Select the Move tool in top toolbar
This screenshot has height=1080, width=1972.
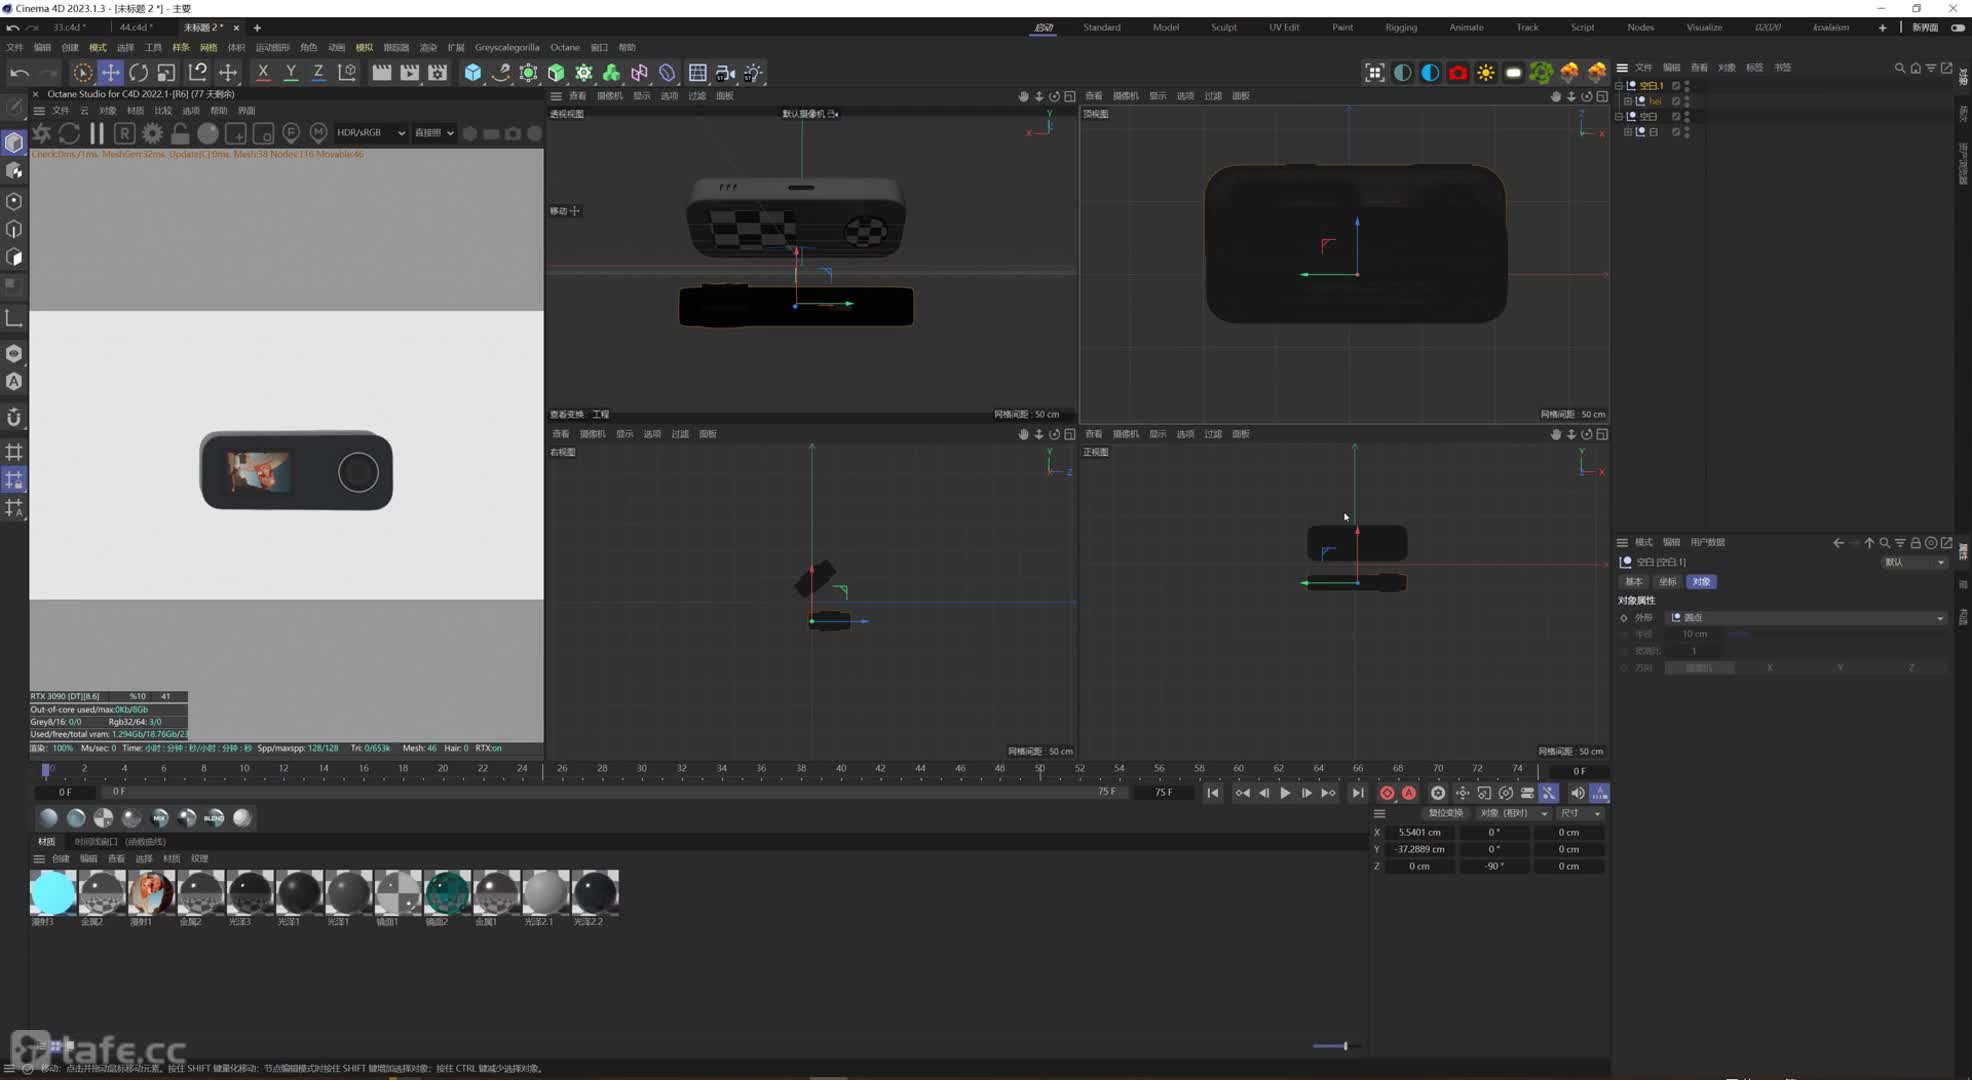click(110, 72)
